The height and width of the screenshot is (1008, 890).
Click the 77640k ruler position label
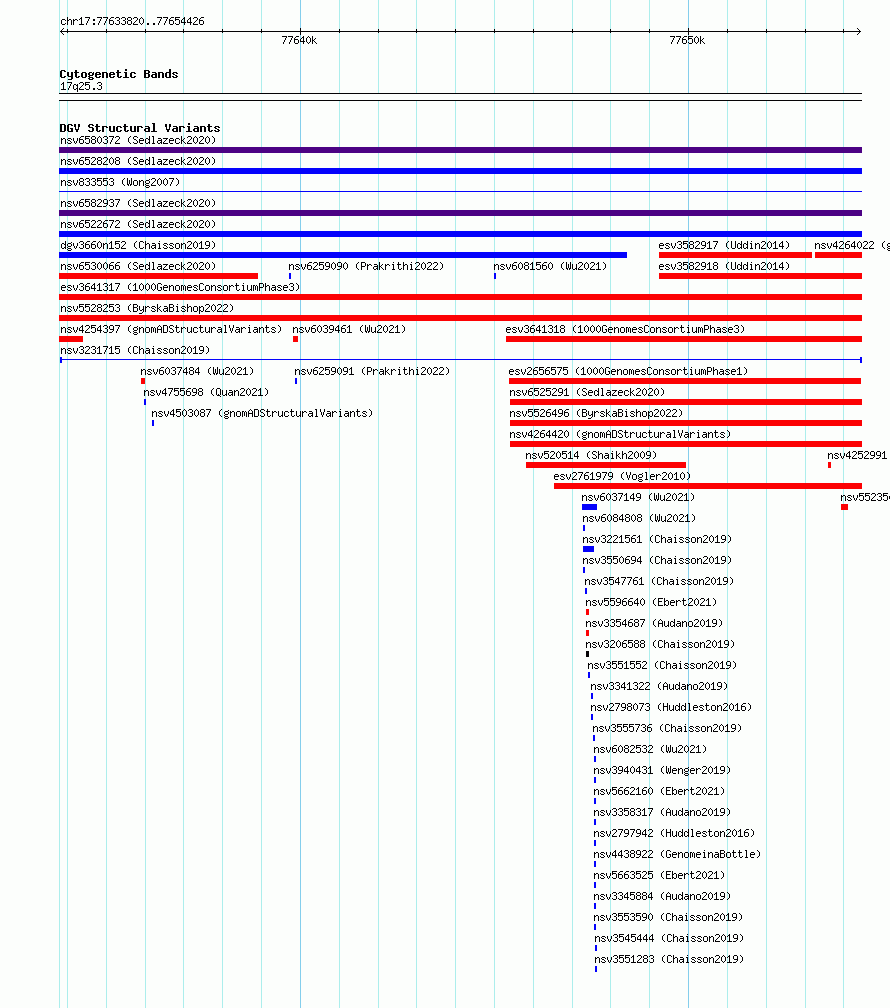[x=299, y=40]
